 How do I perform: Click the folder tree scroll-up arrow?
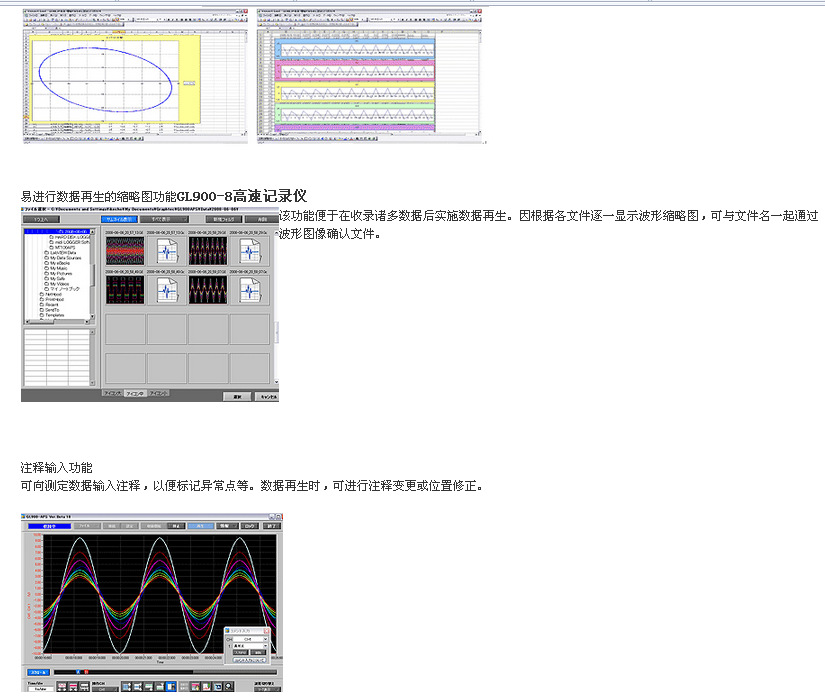[93, 232]
